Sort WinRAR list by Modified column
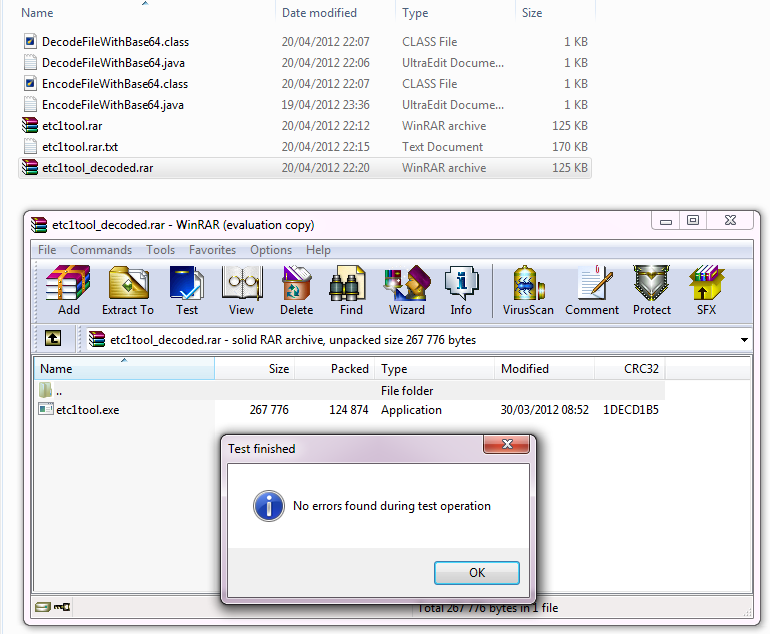Screen dimensions: 770x634 pos(544,368)
